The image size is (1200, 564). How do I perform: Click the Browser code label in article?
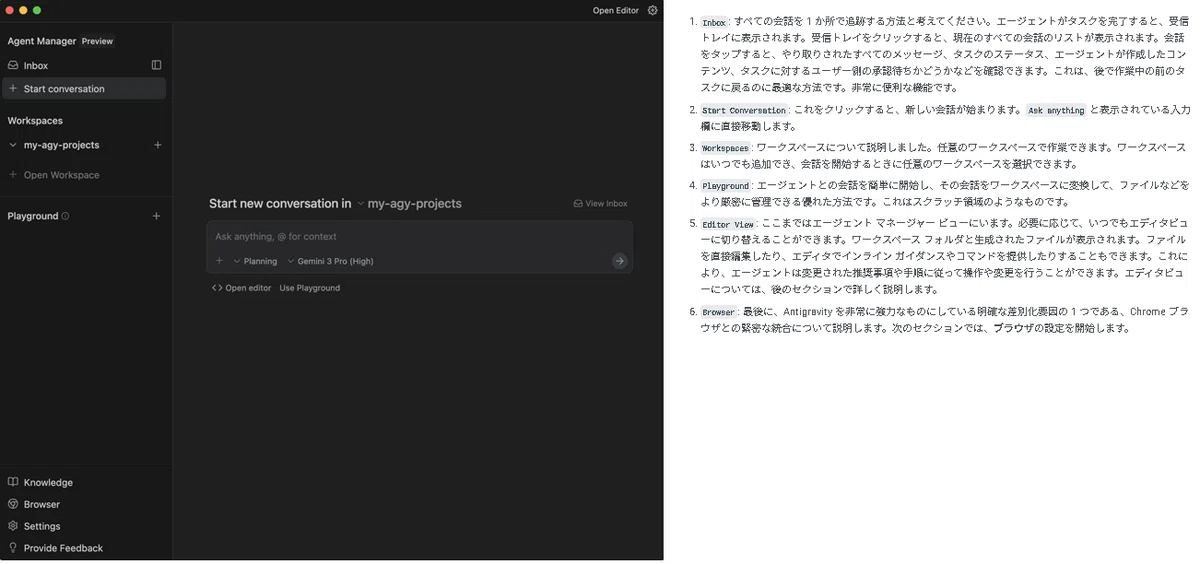[x=718, y=312]
